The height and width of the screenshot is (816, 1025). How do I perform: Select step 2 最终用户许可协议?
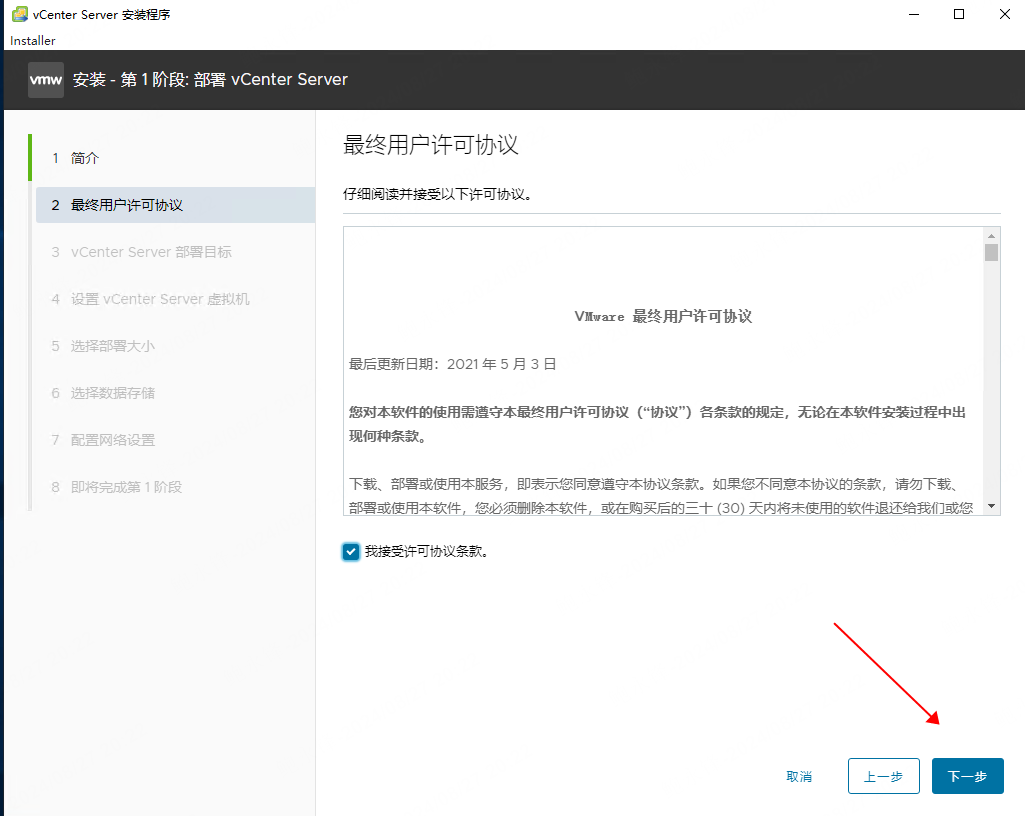[175, 205]
